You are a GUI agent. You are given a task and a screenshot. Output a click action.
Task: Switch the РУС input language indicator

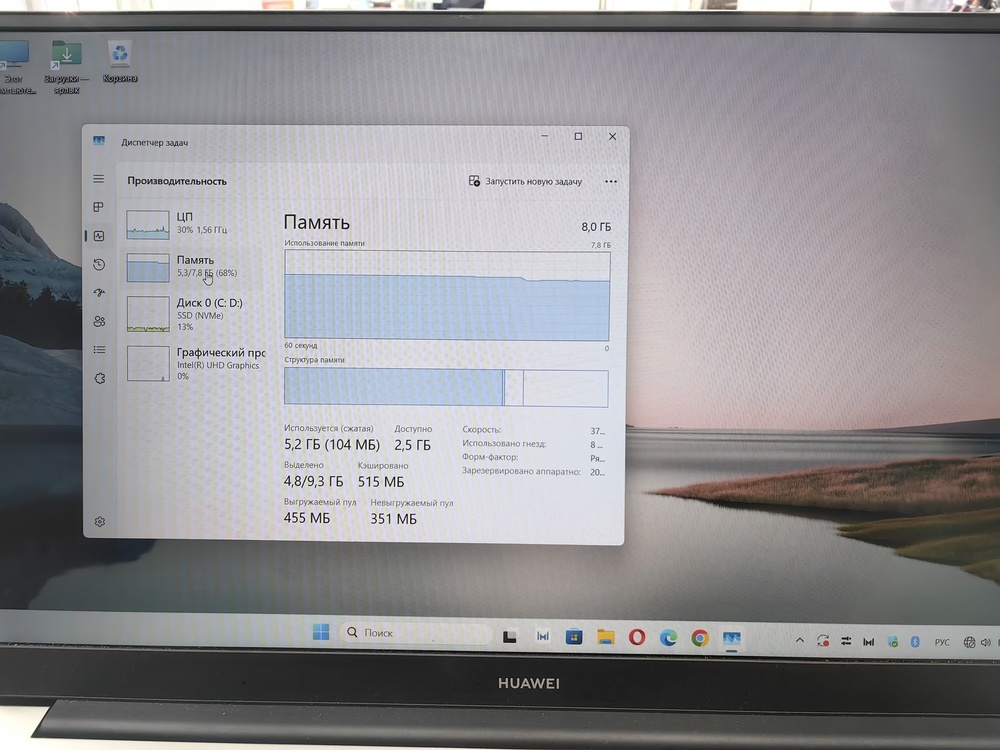coord(942,642)
